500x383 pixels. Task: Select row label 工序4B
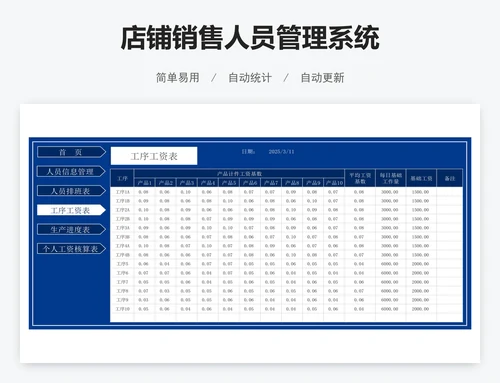[x=122, y=255]
